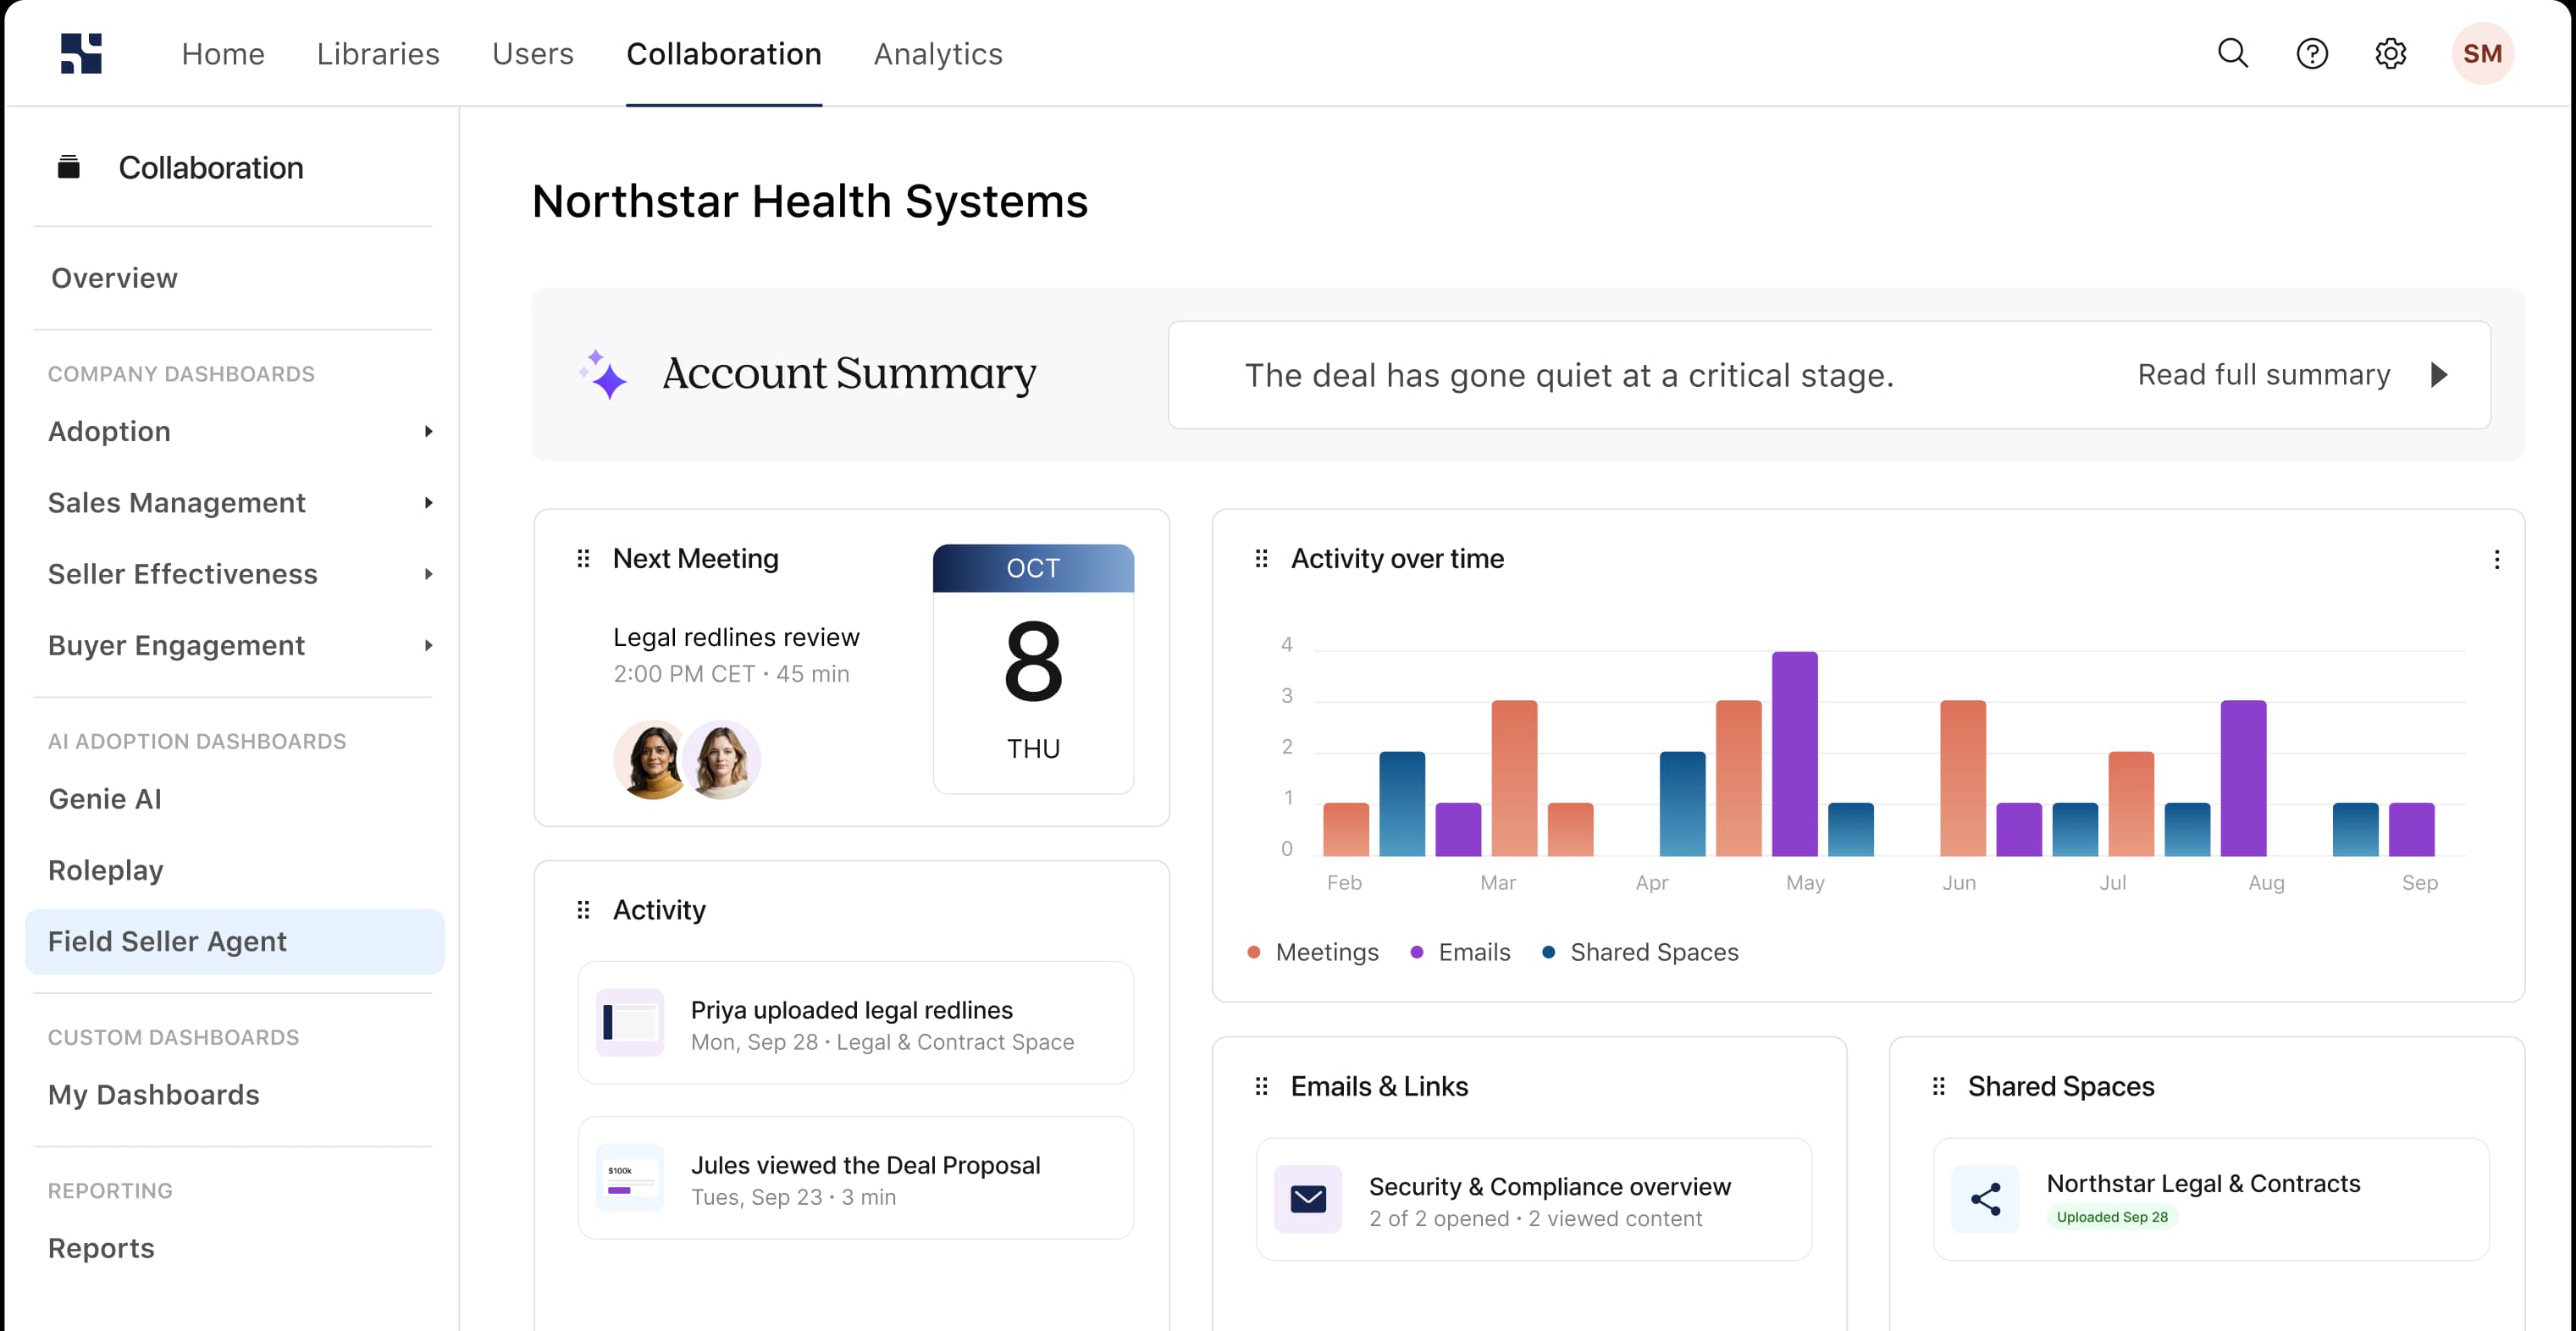Image resolution: width=2576 pixels, height=1331 pixels.
Task: Switch to the Libraries tab
Action: (378, 54)
